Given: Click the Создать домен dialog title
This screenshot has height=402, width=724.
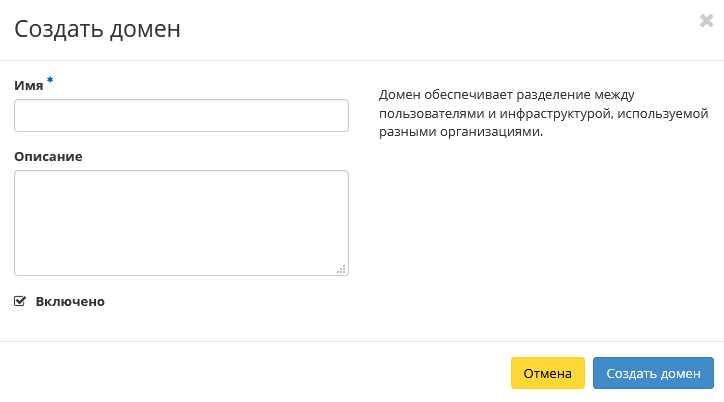Looking at the screenshot, I should (97, 29).
